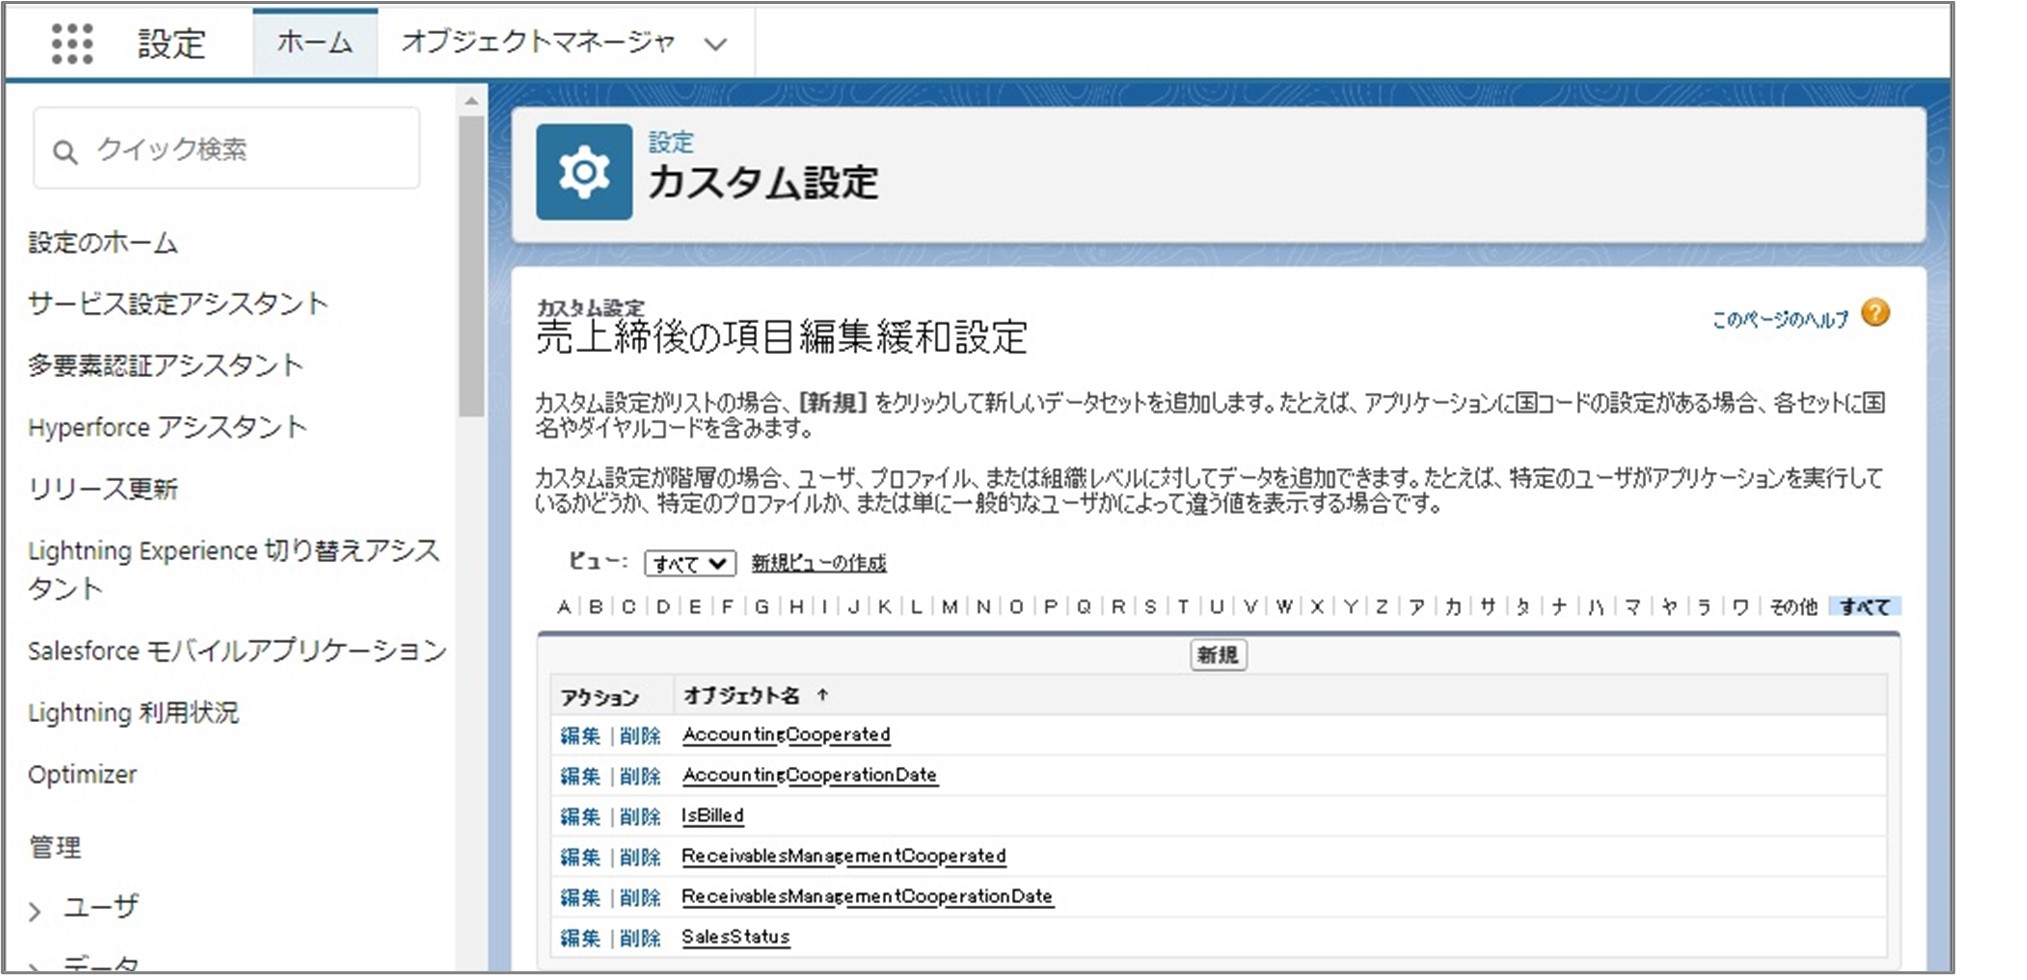
Task: Click the Quick Find magnifier icon
Action: [65, 152]
